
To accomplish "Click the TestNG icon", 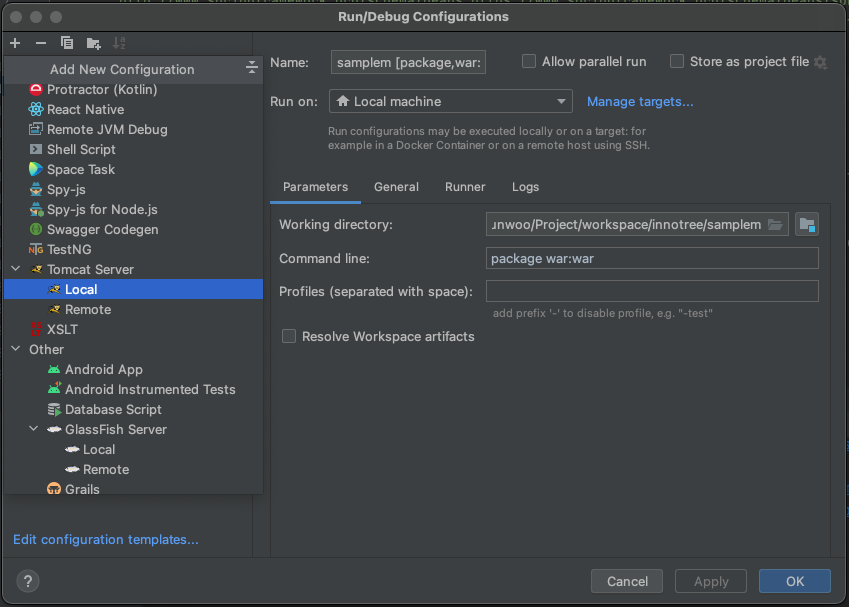I will [36, 250].
